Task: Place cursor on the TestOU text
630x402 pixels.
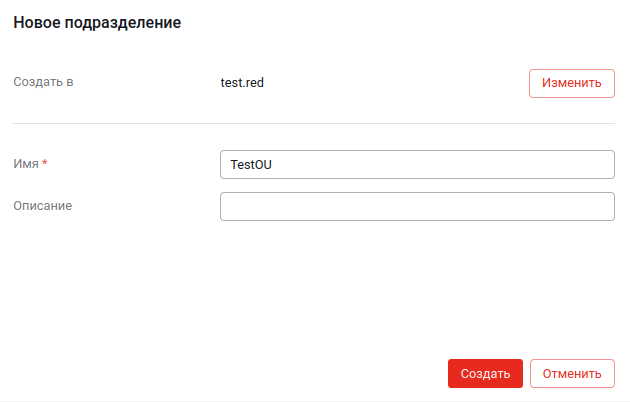Action: point(250,165)
